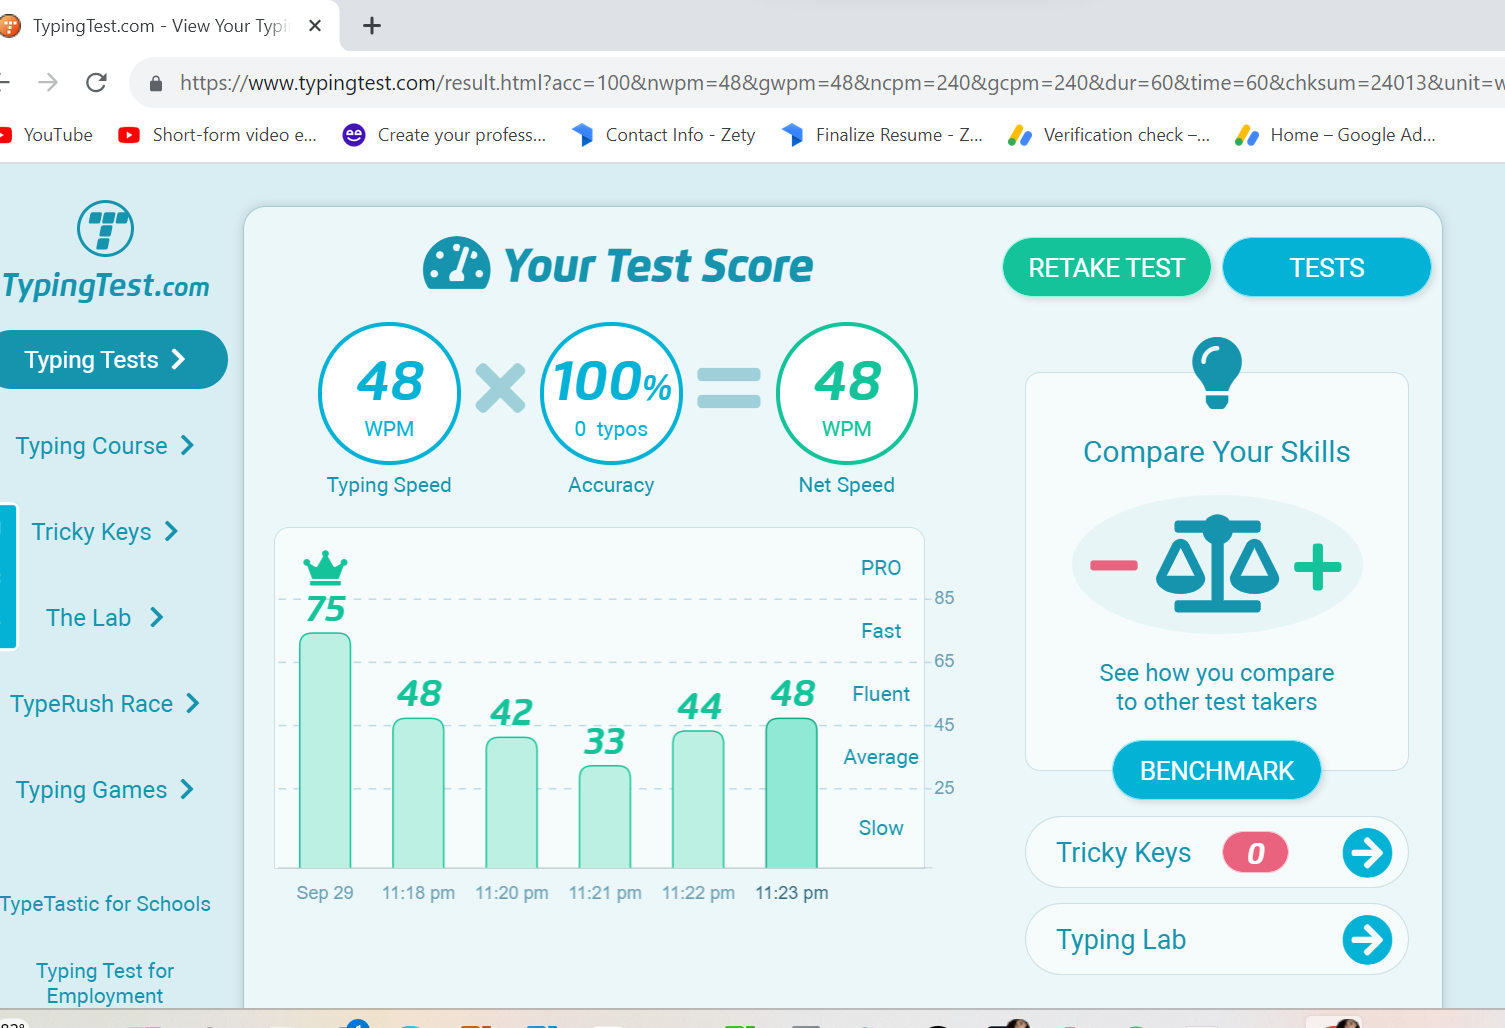Open the TypeRush Race menu item
Screen dimensions: 1505x1028
[x=105, y=704]
